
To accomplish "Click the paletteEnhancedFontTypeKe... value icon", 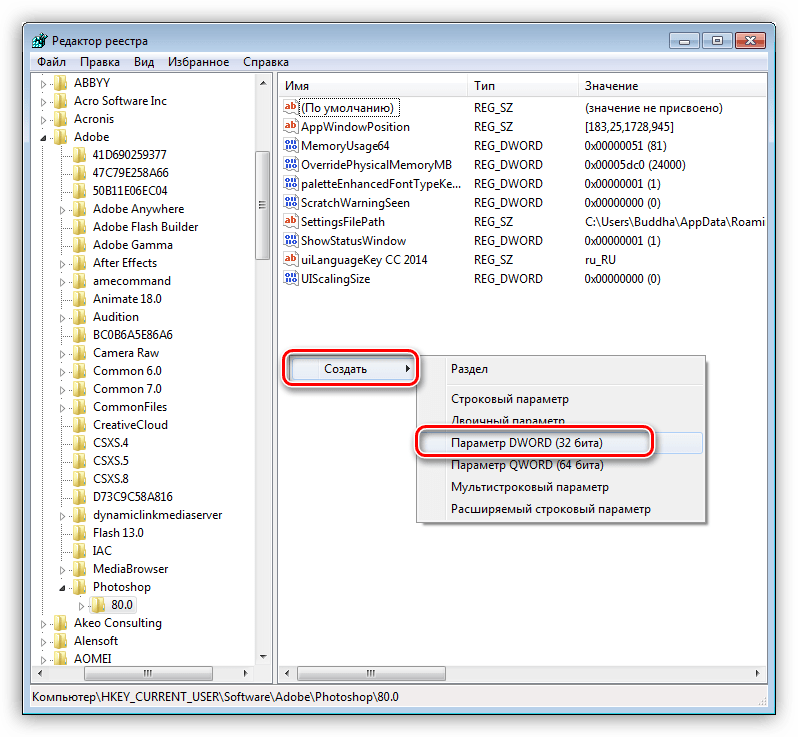I will (291, 183).
